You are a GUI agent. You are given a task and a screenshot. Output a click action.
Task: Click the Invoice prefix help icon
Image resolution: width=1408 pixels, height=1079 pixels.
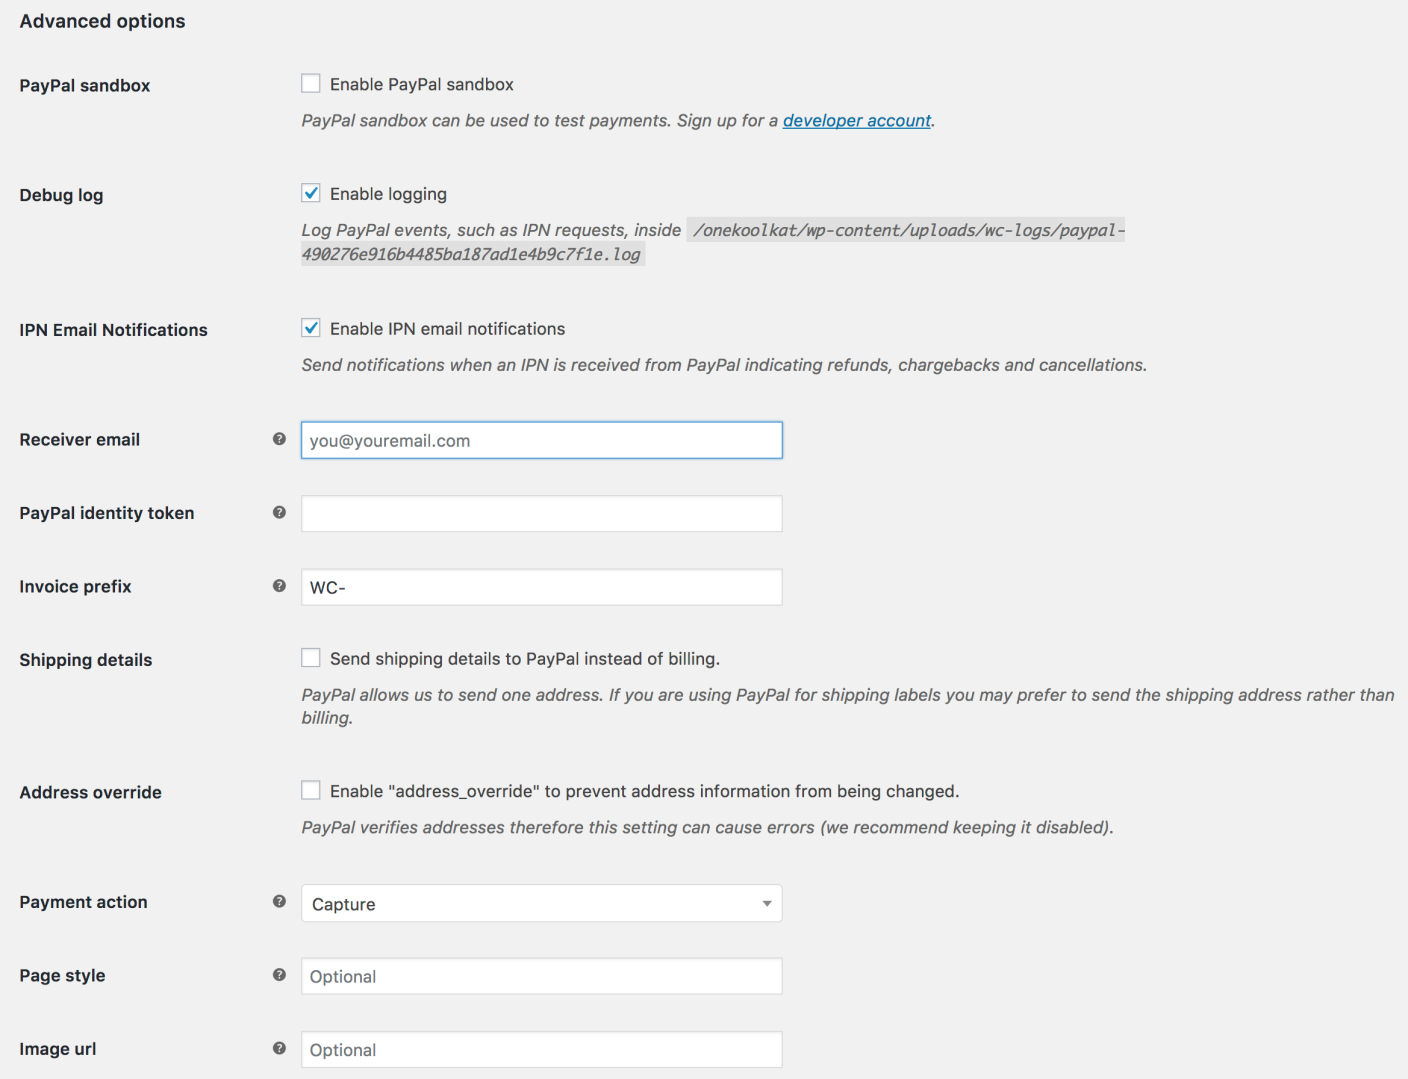pyautogui.click(x=279, y=586)
